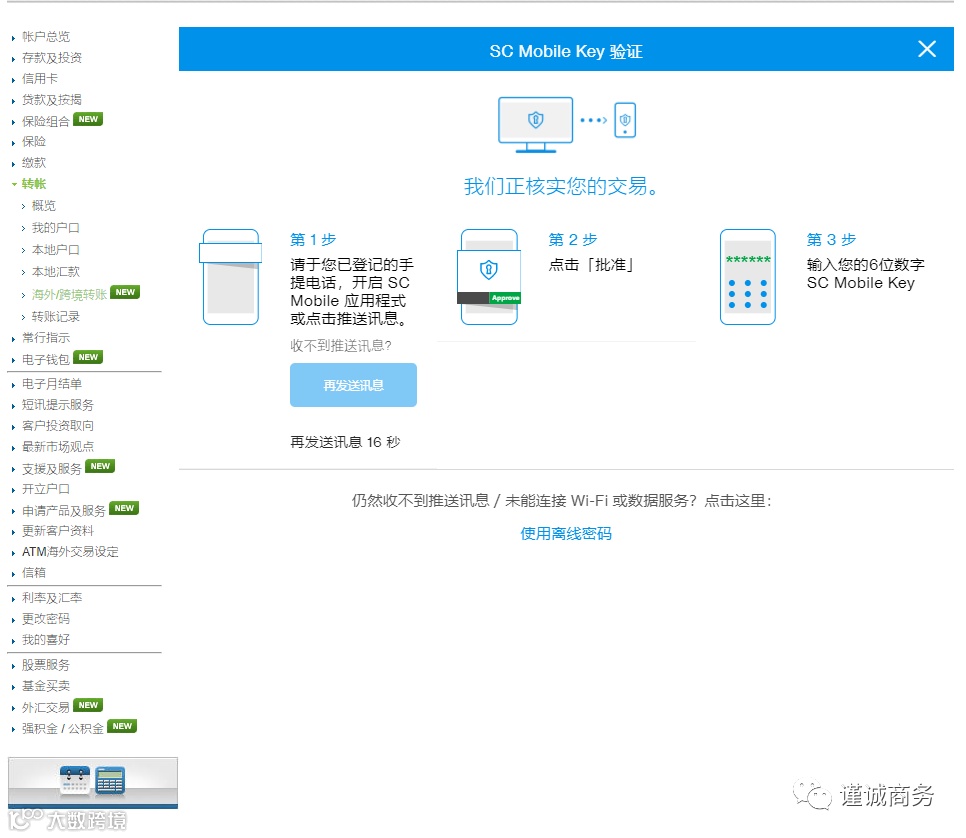
Task: Click the computer monitor shield icon
Action: coord(535,124)
